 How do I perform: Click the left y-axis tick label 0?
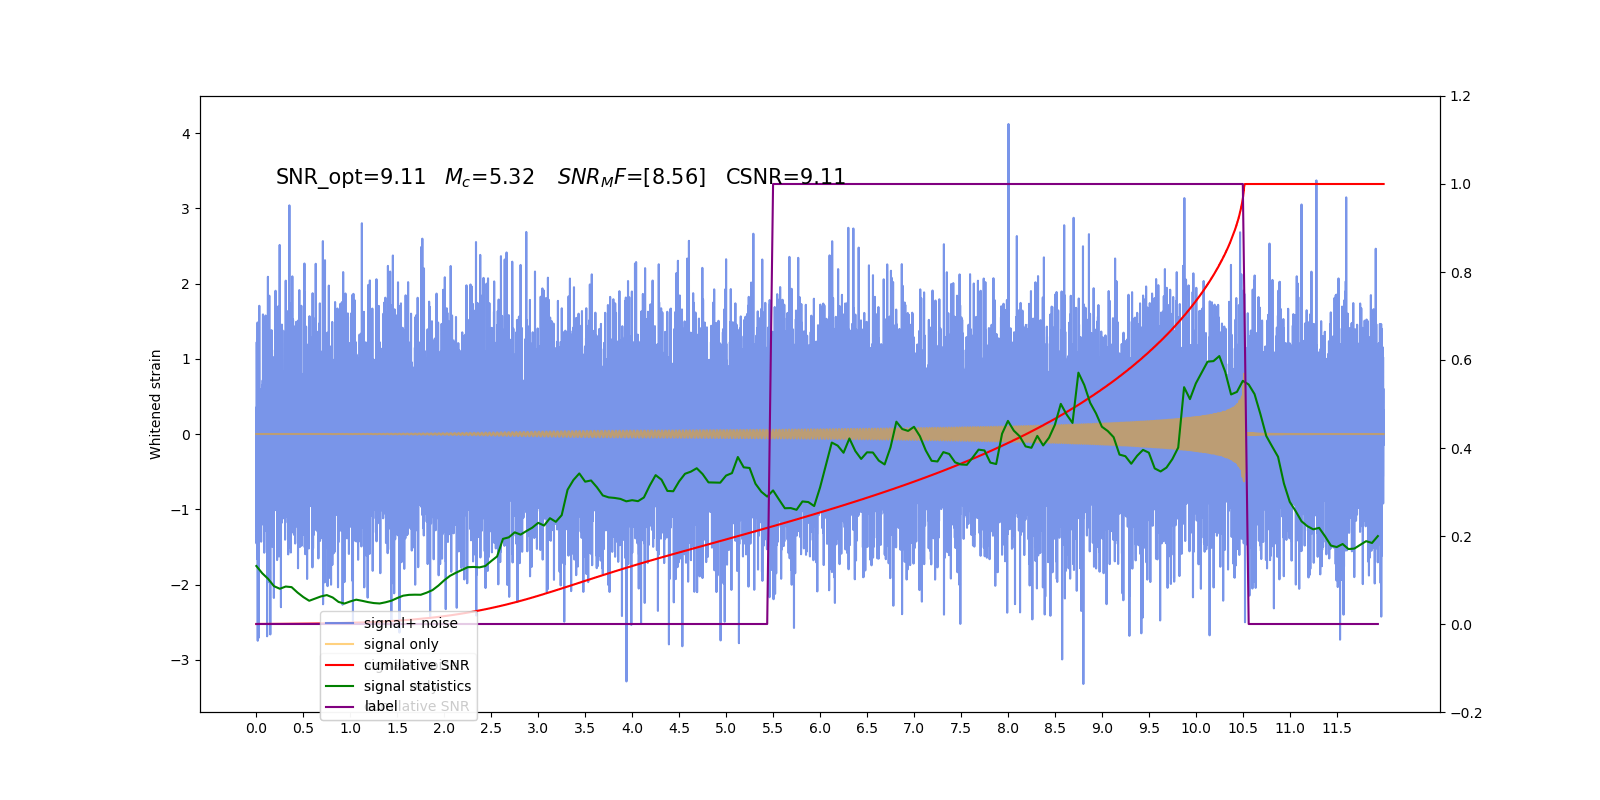pos(186,435)
